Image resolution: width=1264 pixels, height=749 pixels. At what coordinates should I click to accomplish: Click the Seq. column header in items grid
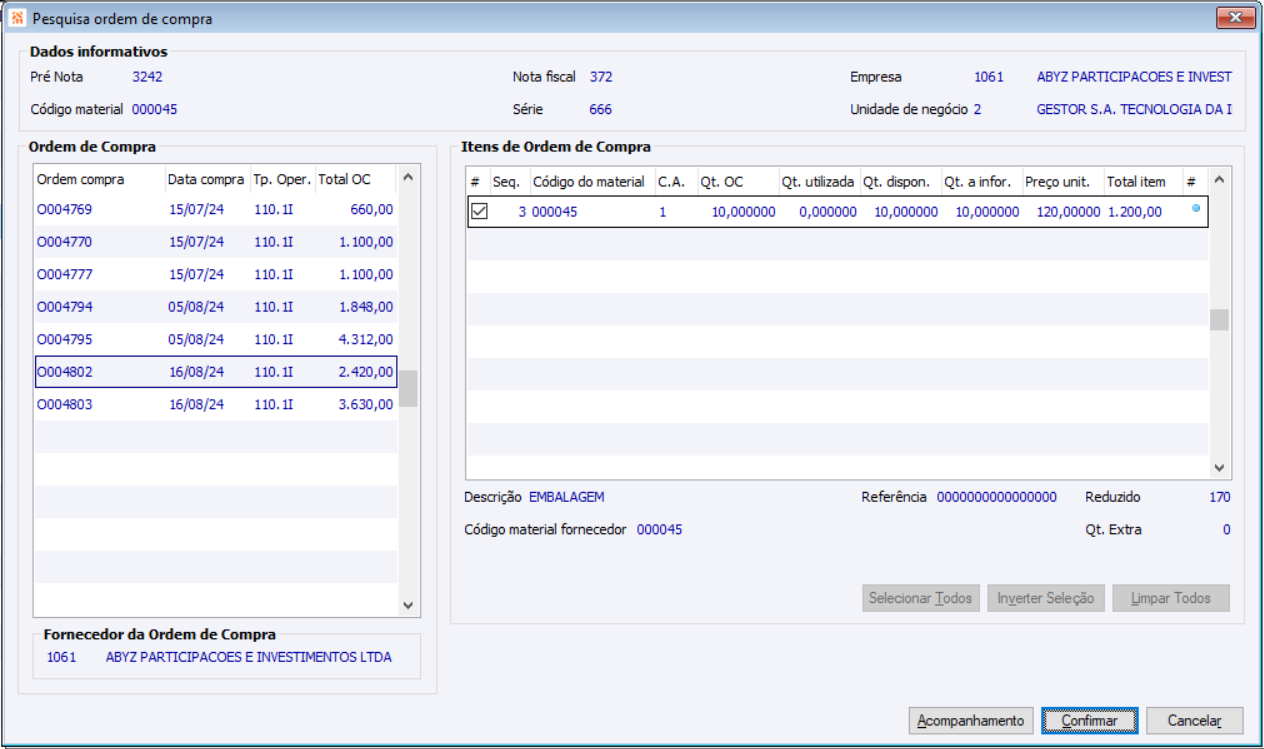pyautogui.click(x=508, y=182)
